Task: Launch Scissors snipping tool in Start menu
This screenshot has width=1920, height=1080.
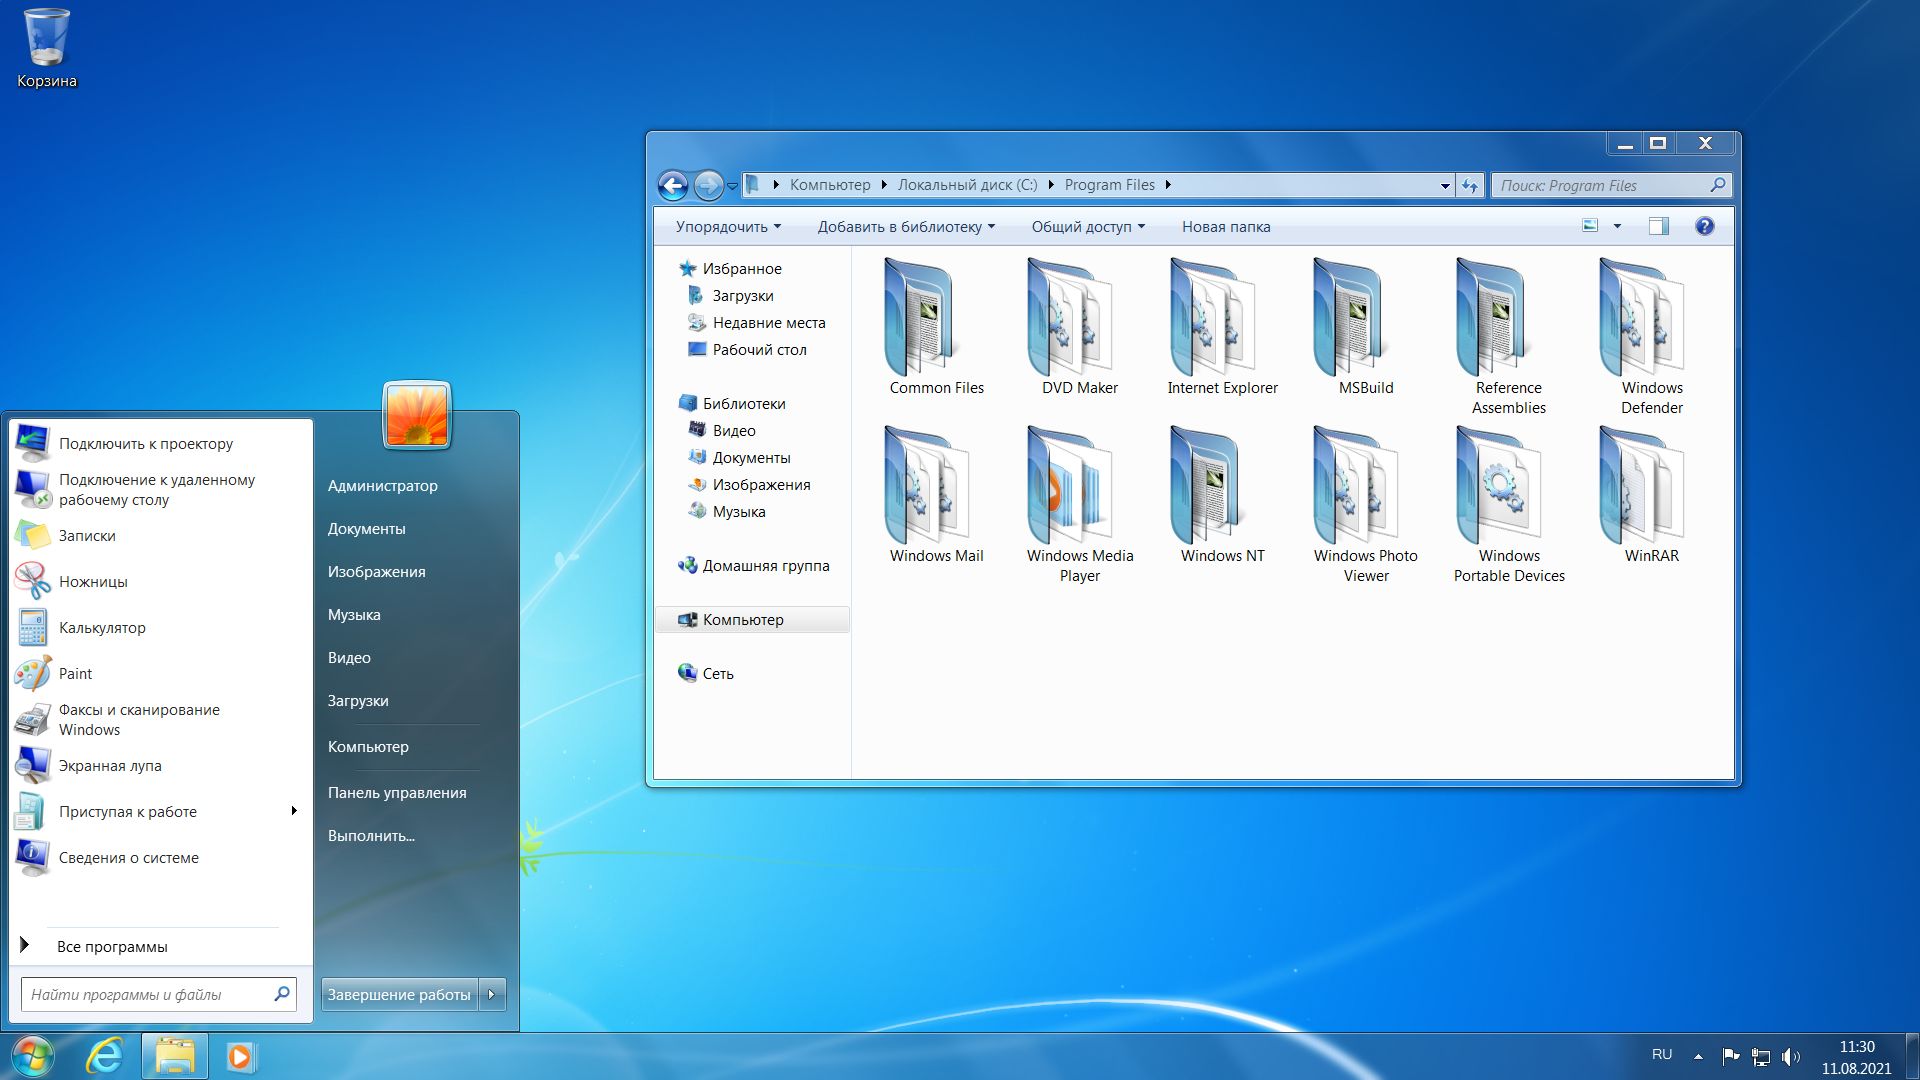Action: pyautogui.click(x=93, y=582)
